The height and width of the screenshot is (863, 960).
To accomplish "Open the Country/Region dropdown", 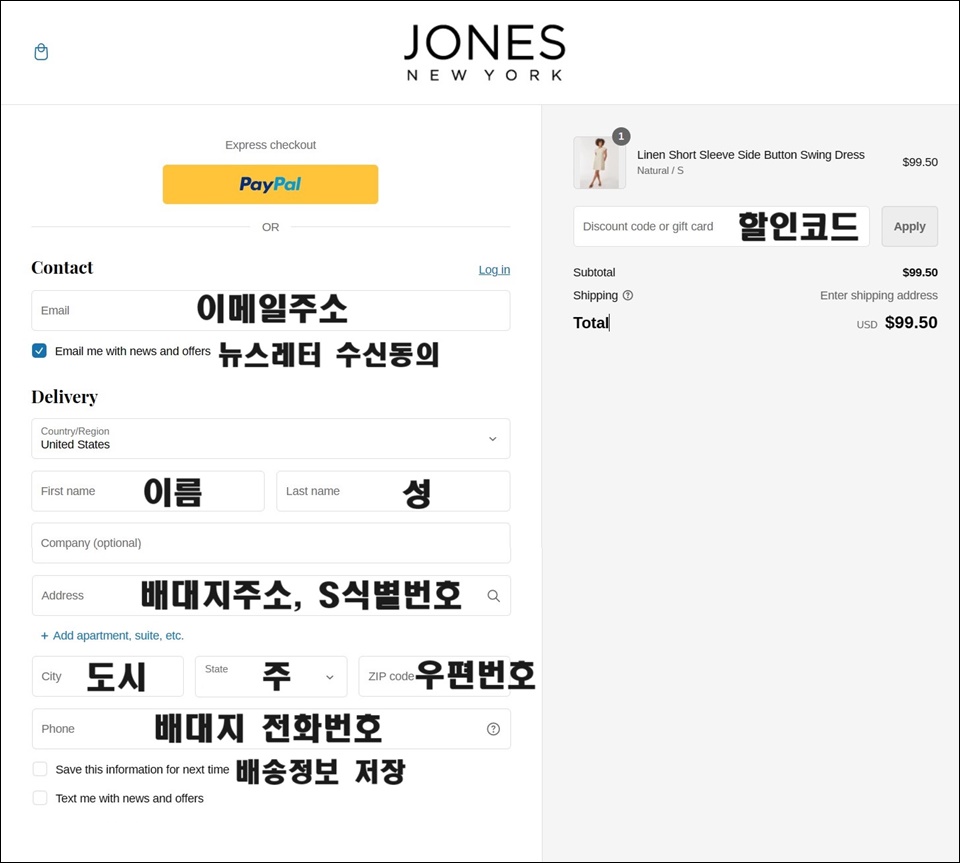I will pyautogui.click(x=271, y=439).
